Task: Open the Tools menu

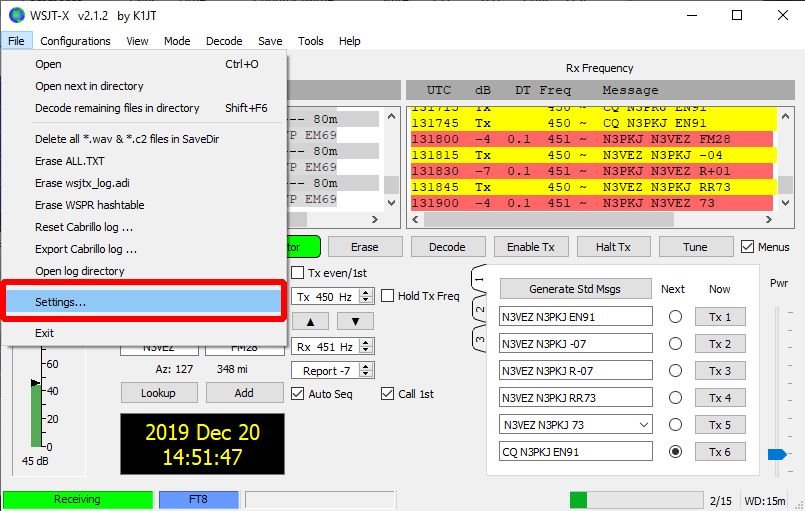Action: point(311,41)
